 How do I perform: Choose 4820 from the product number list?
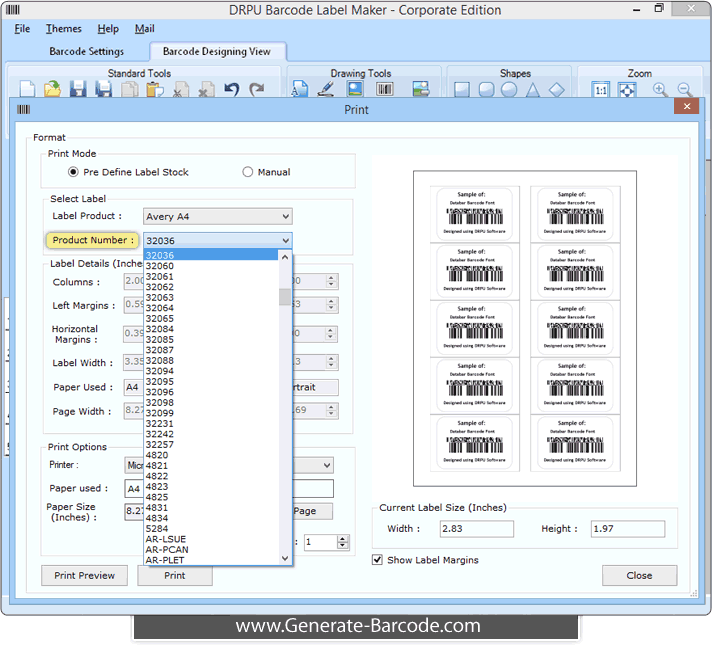point(211,455)
